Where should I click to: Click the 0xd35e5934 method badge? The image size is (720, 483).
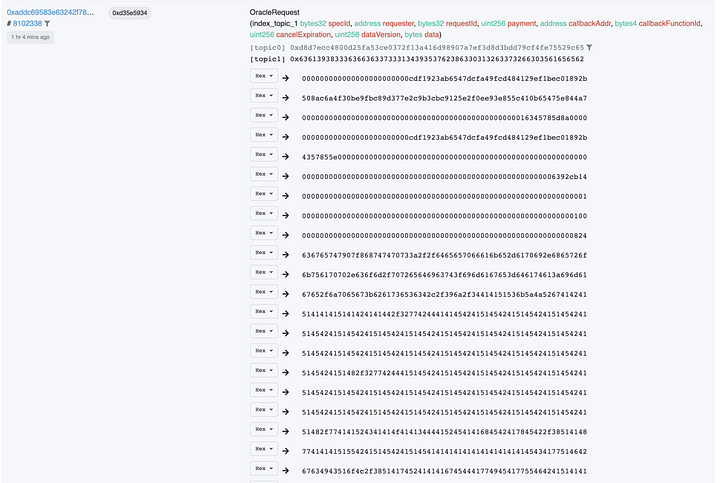click(129, 13)
